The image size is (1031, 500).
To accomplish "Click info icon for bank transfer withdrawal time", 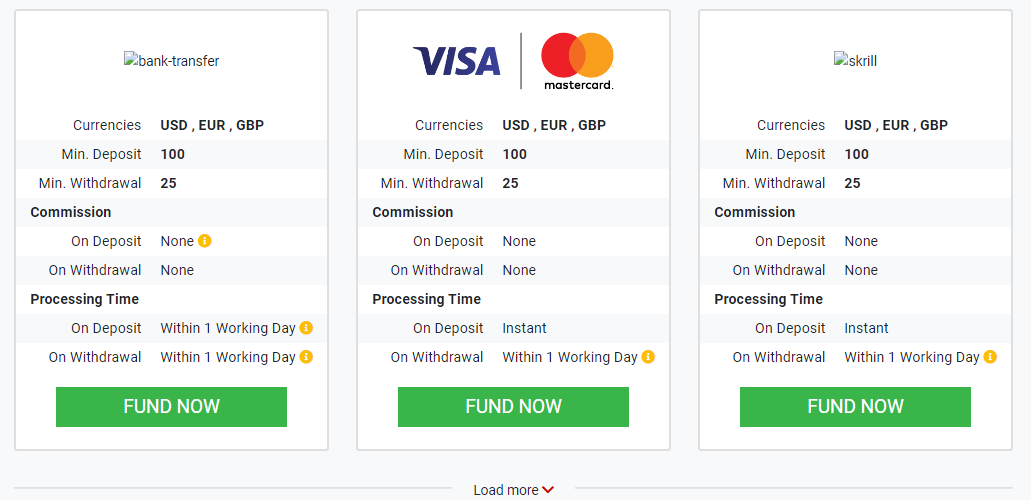I will click(306, 357).
